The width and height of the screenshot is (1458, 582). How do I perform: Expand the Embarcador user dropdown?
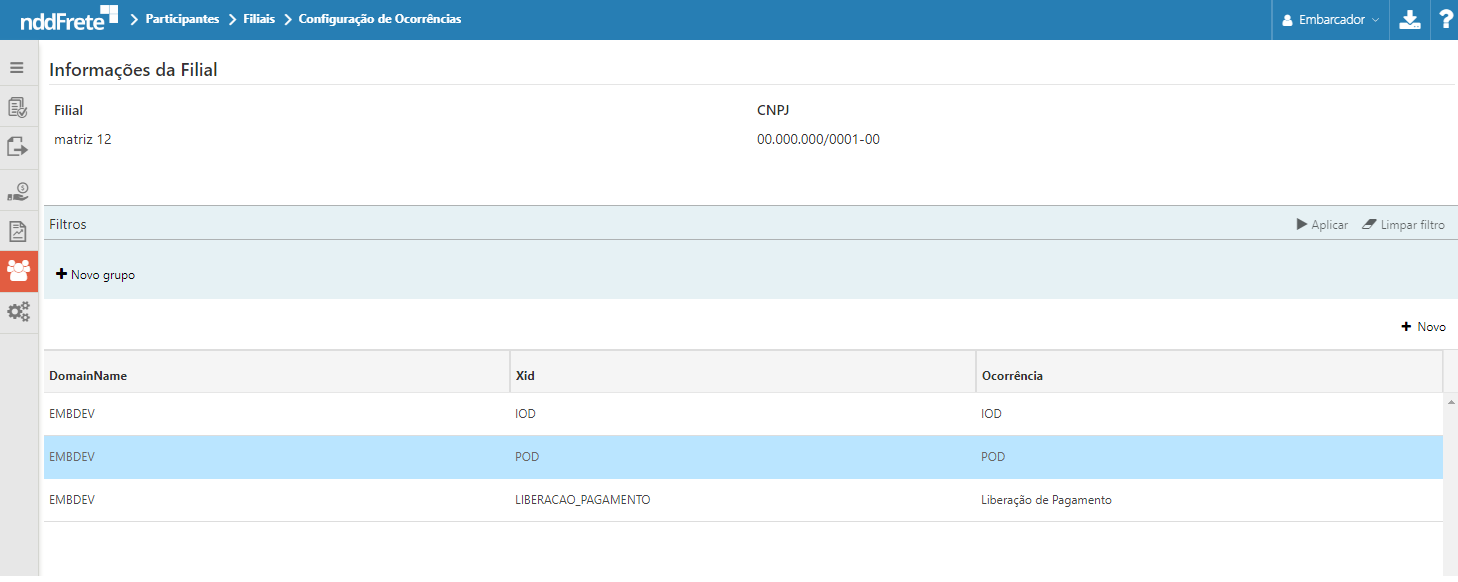point(1330,20)
